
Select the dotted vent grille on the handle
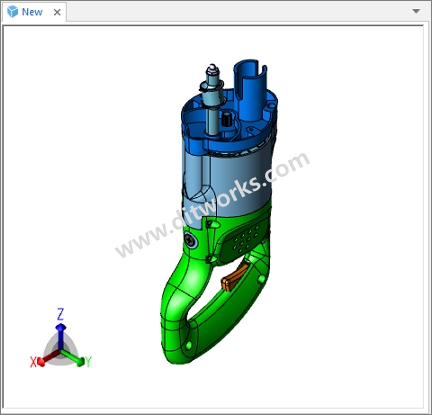[x=244, y=238]
